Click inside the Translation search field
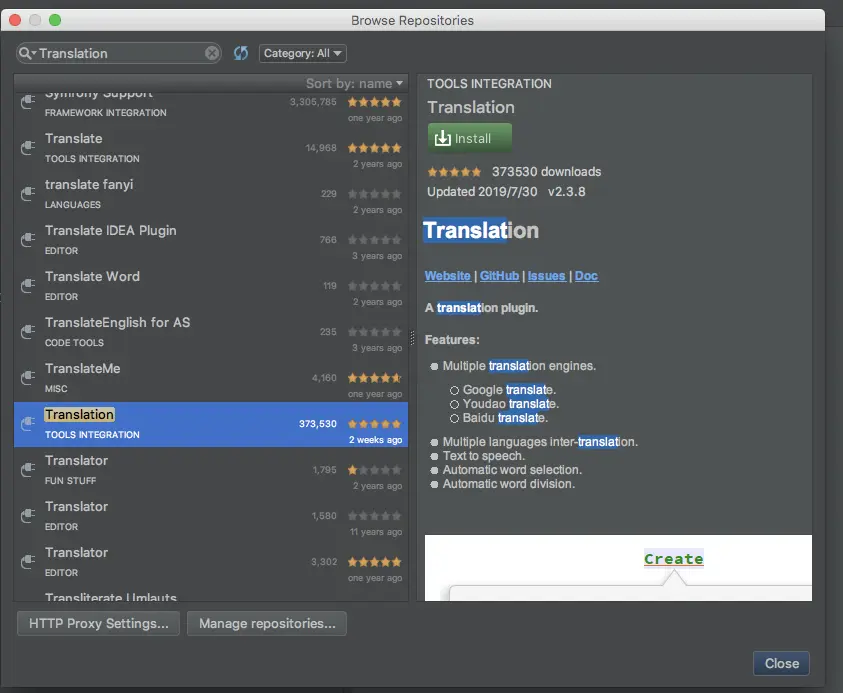843x693 pixels. pos(118,53)
